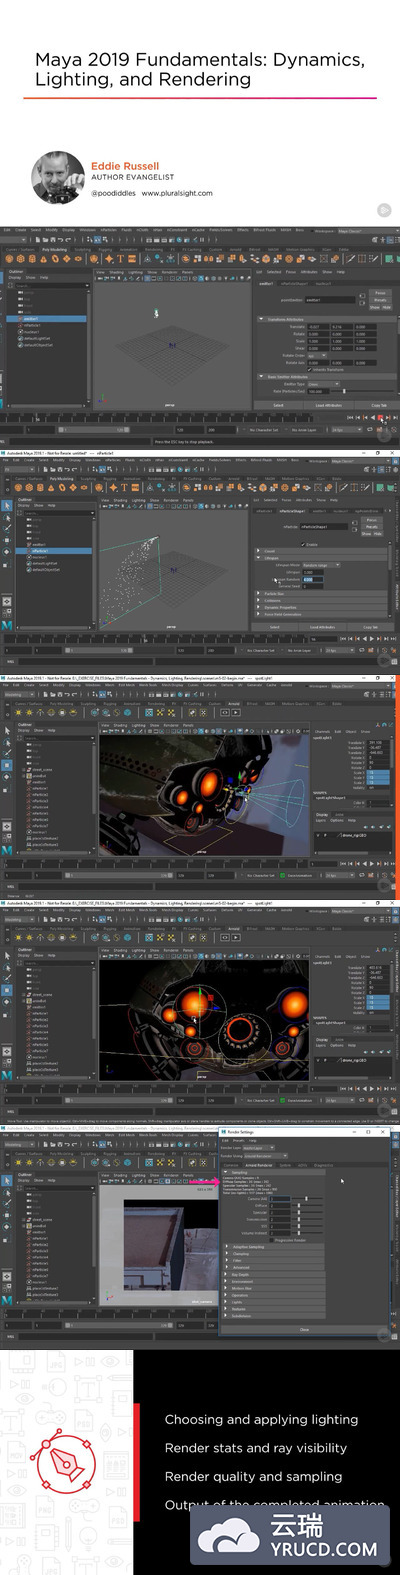Click Presets button in second screenshot's Attribute Editor

tap(372, 527)
